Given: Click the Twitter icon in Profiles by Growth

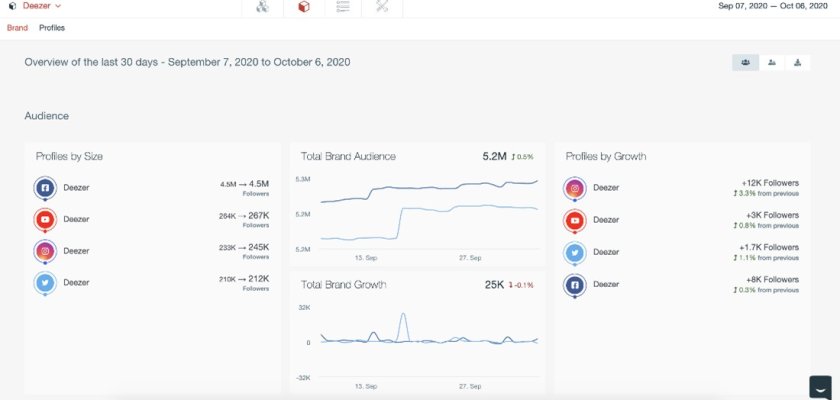Looking at the screenshot, I should [575, 252].
